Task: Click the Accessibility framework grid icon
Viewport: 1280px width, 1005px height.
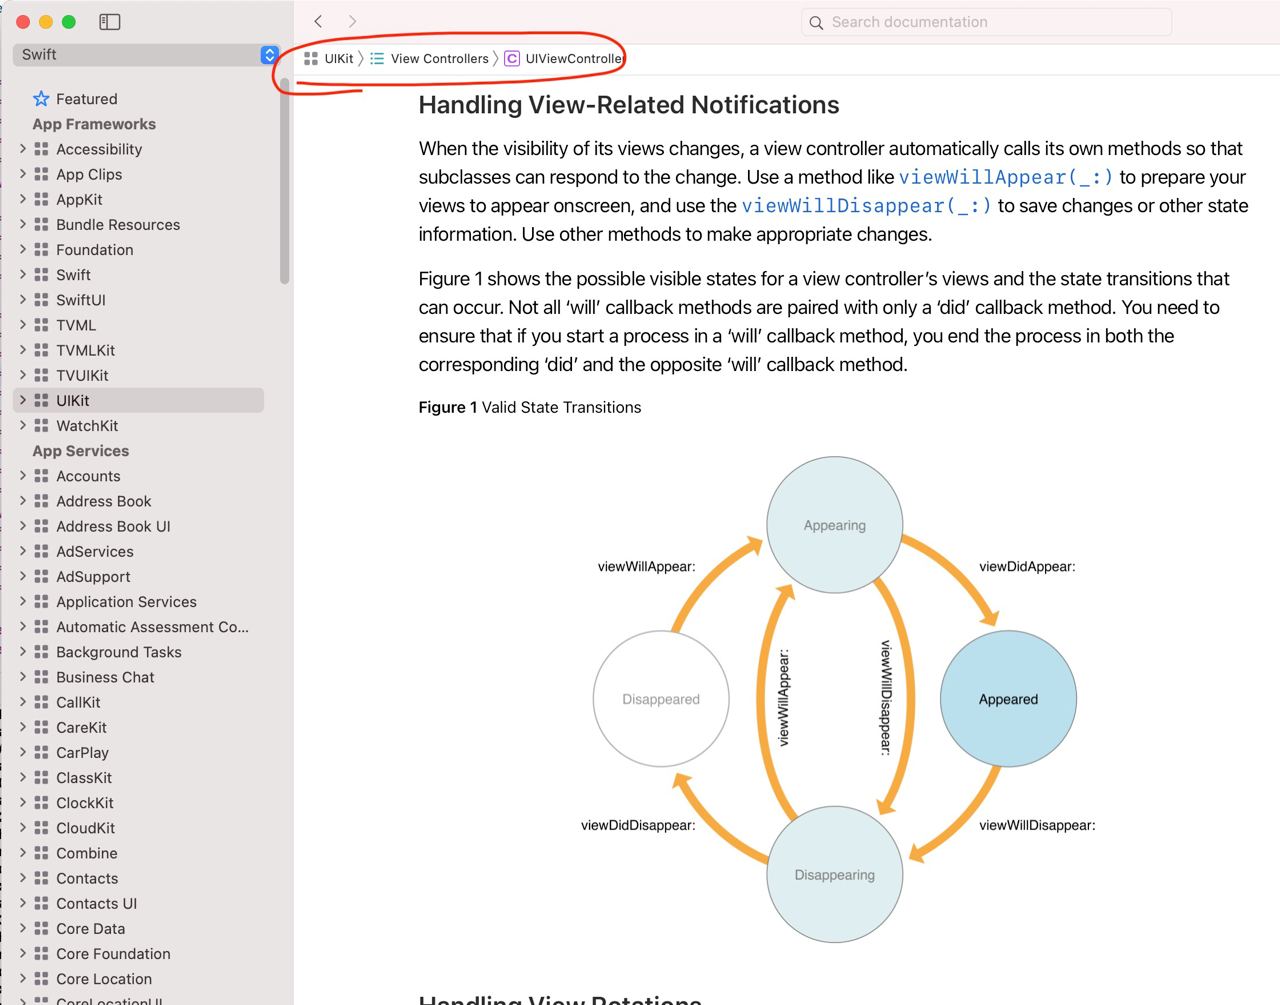Action: point(41,149)
